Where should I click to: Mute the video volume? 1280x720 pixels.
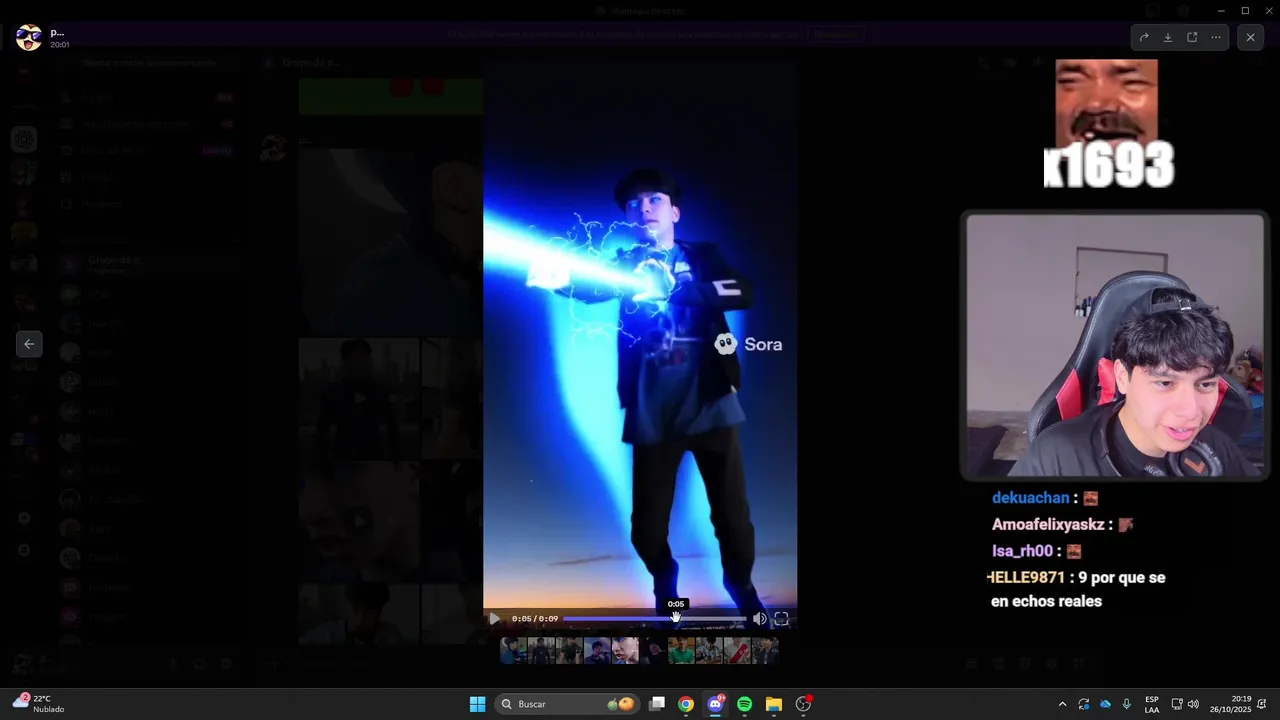pyautogui.click(x=759, y=619)
